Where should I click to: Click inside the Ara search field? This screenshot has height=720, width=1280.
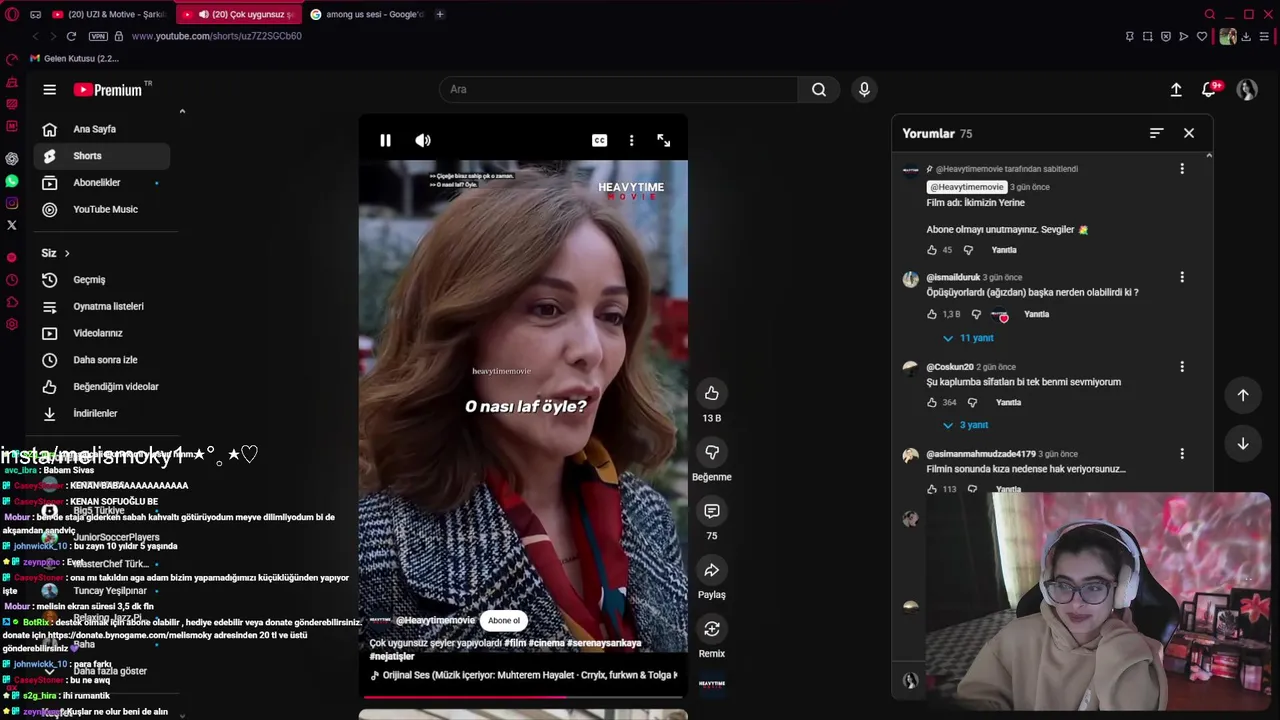(618, 89)
